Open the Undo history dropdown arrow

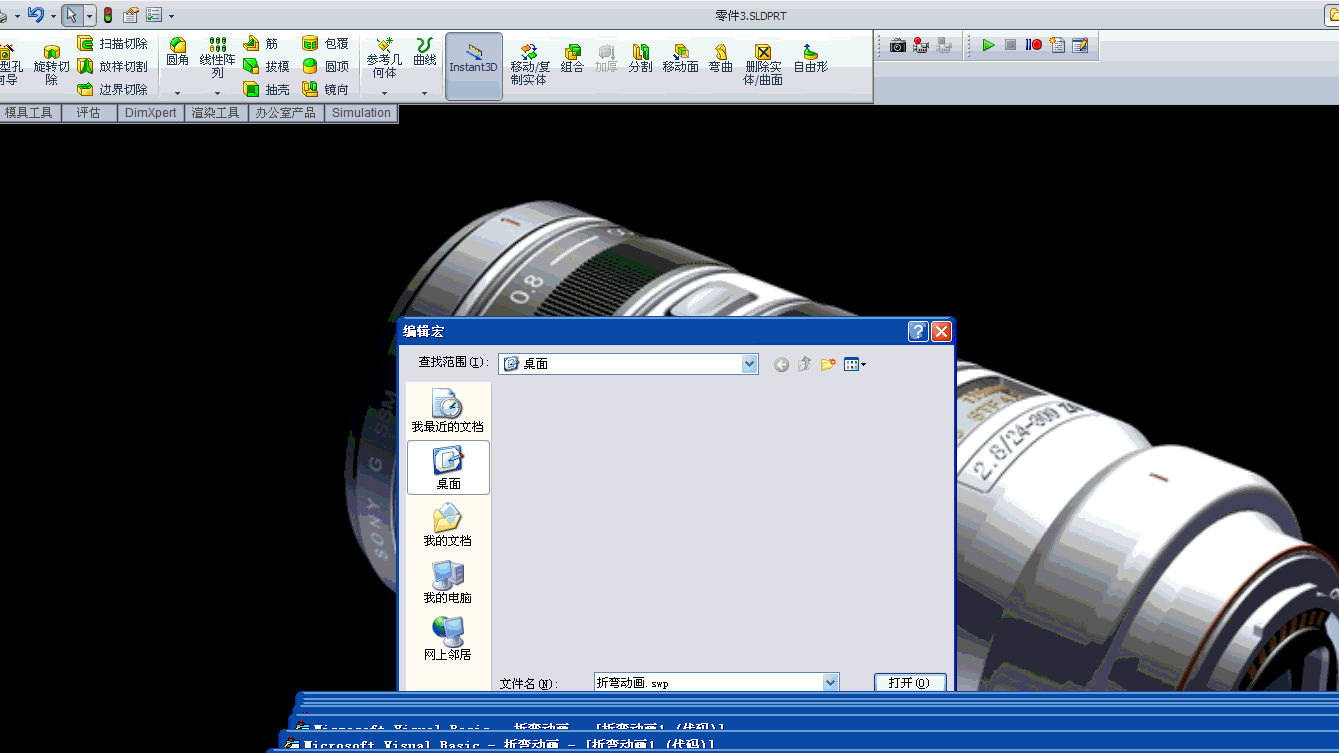pos(53,16)
